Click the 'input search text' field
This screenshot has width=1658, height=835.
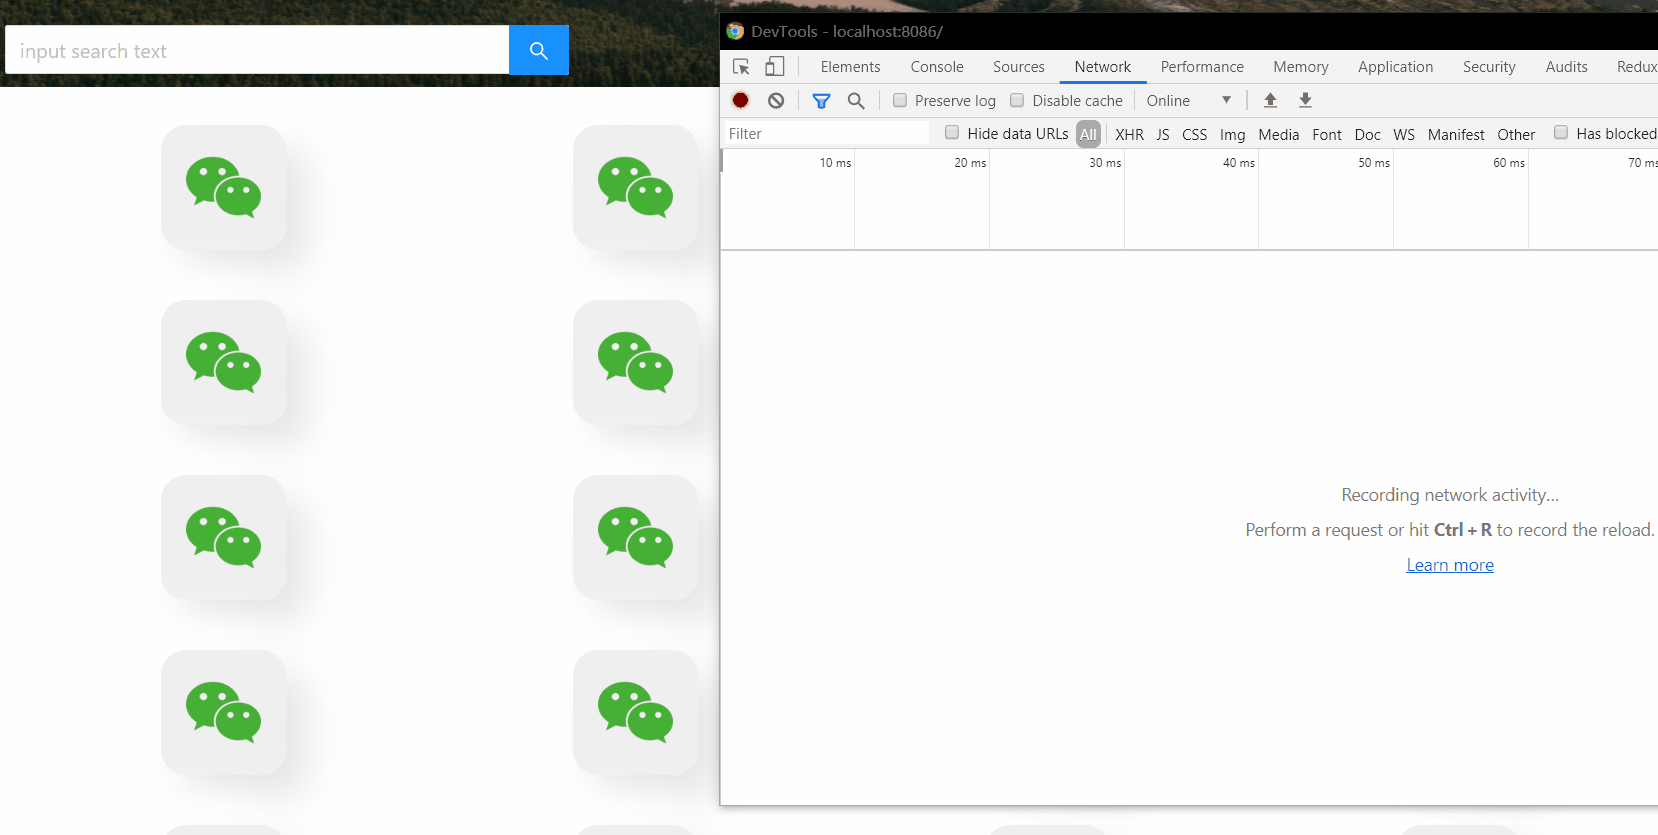pos(257,50)
